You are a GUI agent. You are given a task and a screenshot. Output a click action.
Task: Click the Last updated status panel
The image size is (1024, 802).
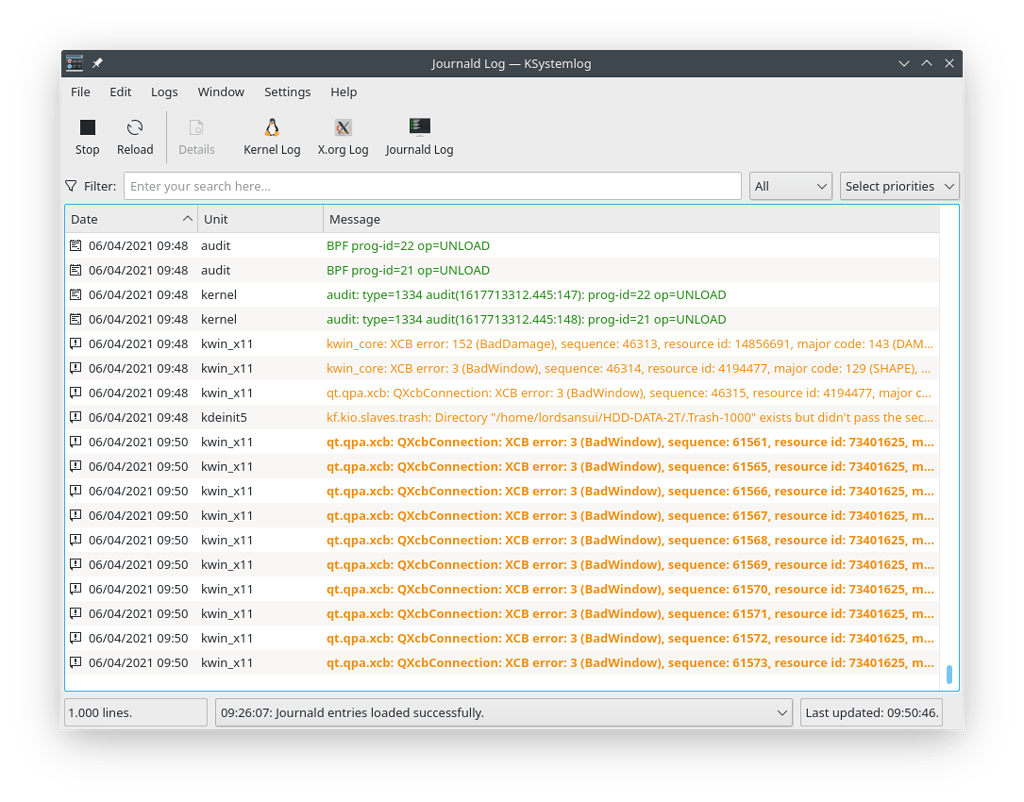click(x=870, y=712)
